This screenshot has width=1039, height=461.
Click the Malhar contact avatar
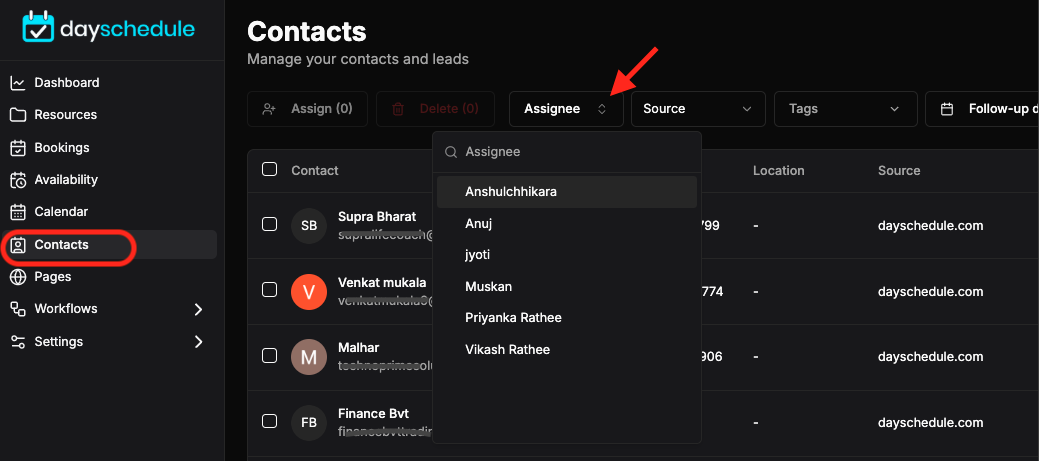click(x=309, y=357)
